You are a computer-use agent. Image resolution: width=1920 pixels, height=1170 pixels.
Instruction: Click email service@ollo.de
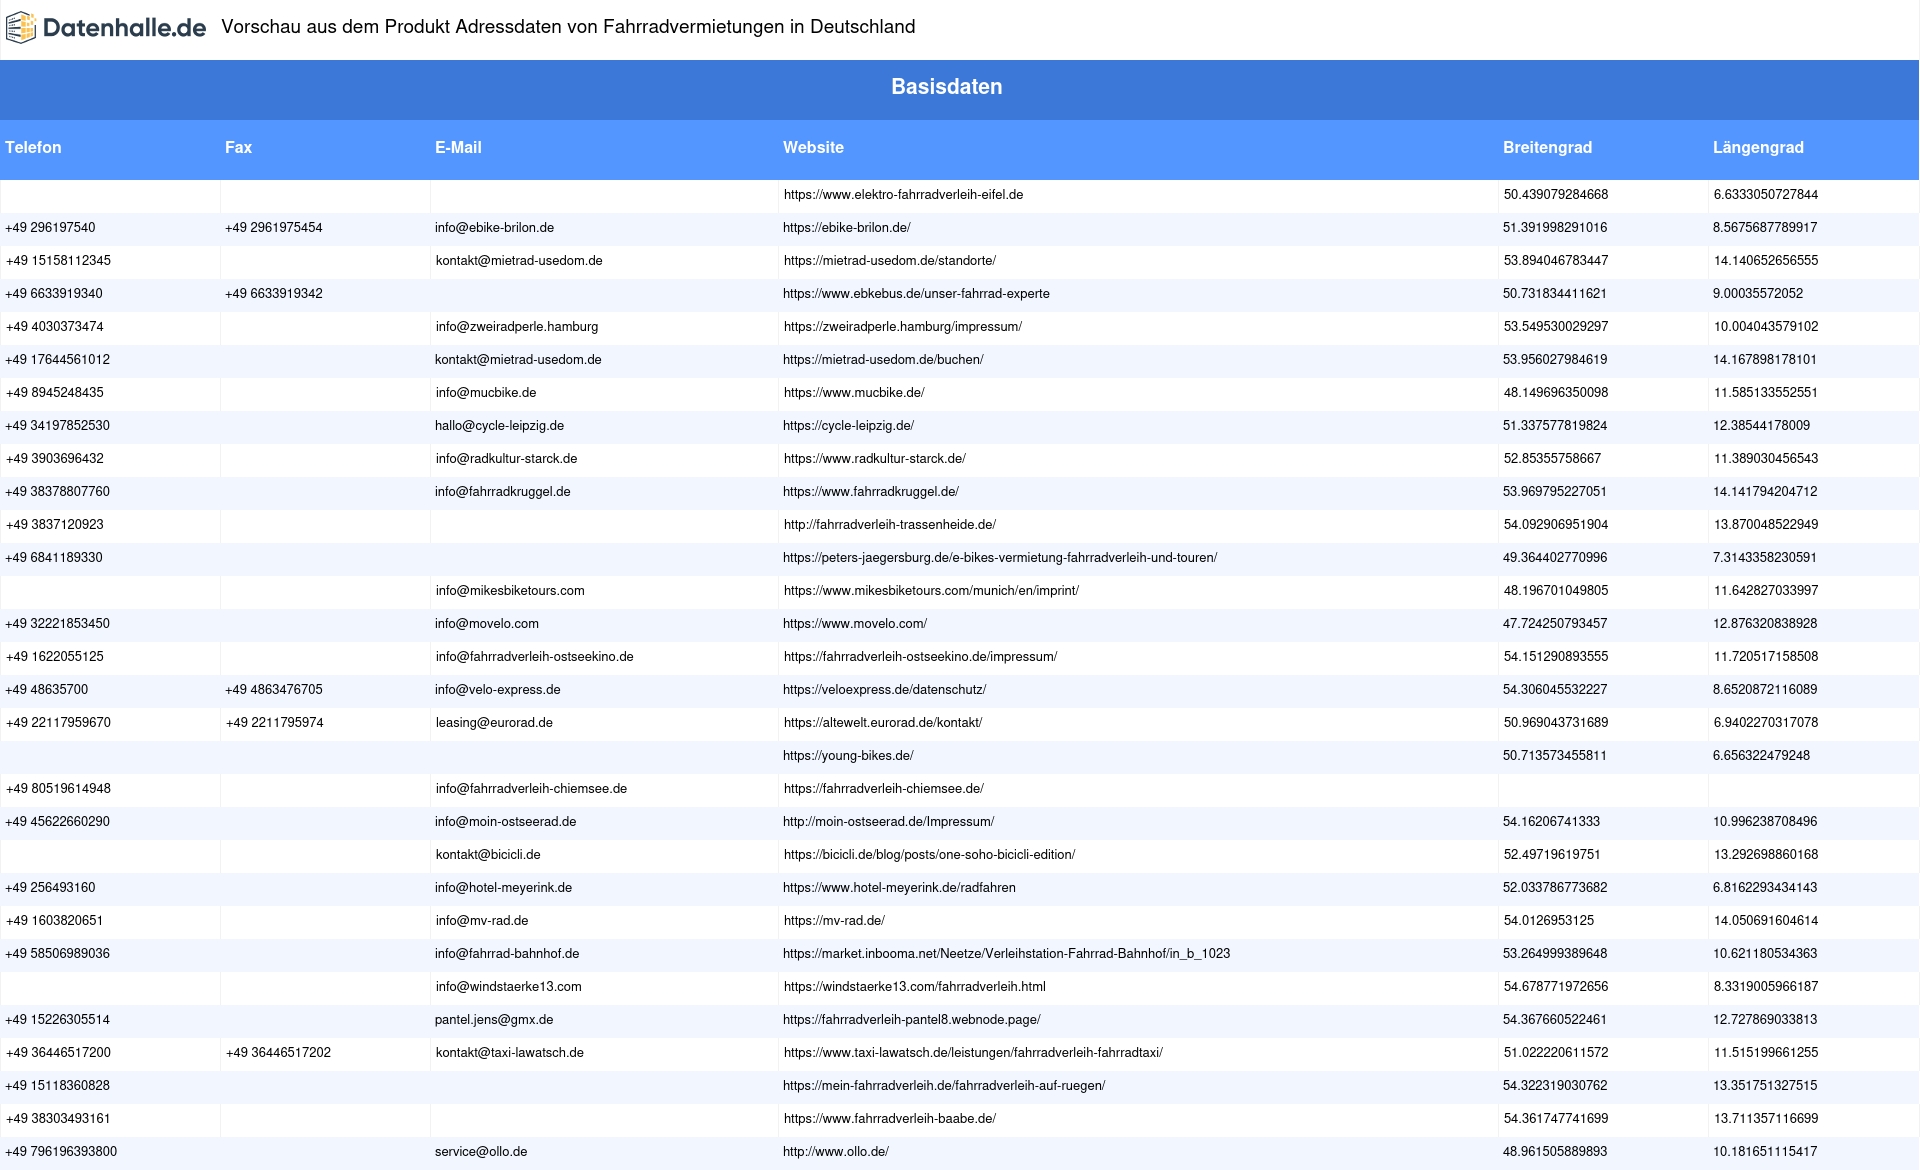(481, 1152)
